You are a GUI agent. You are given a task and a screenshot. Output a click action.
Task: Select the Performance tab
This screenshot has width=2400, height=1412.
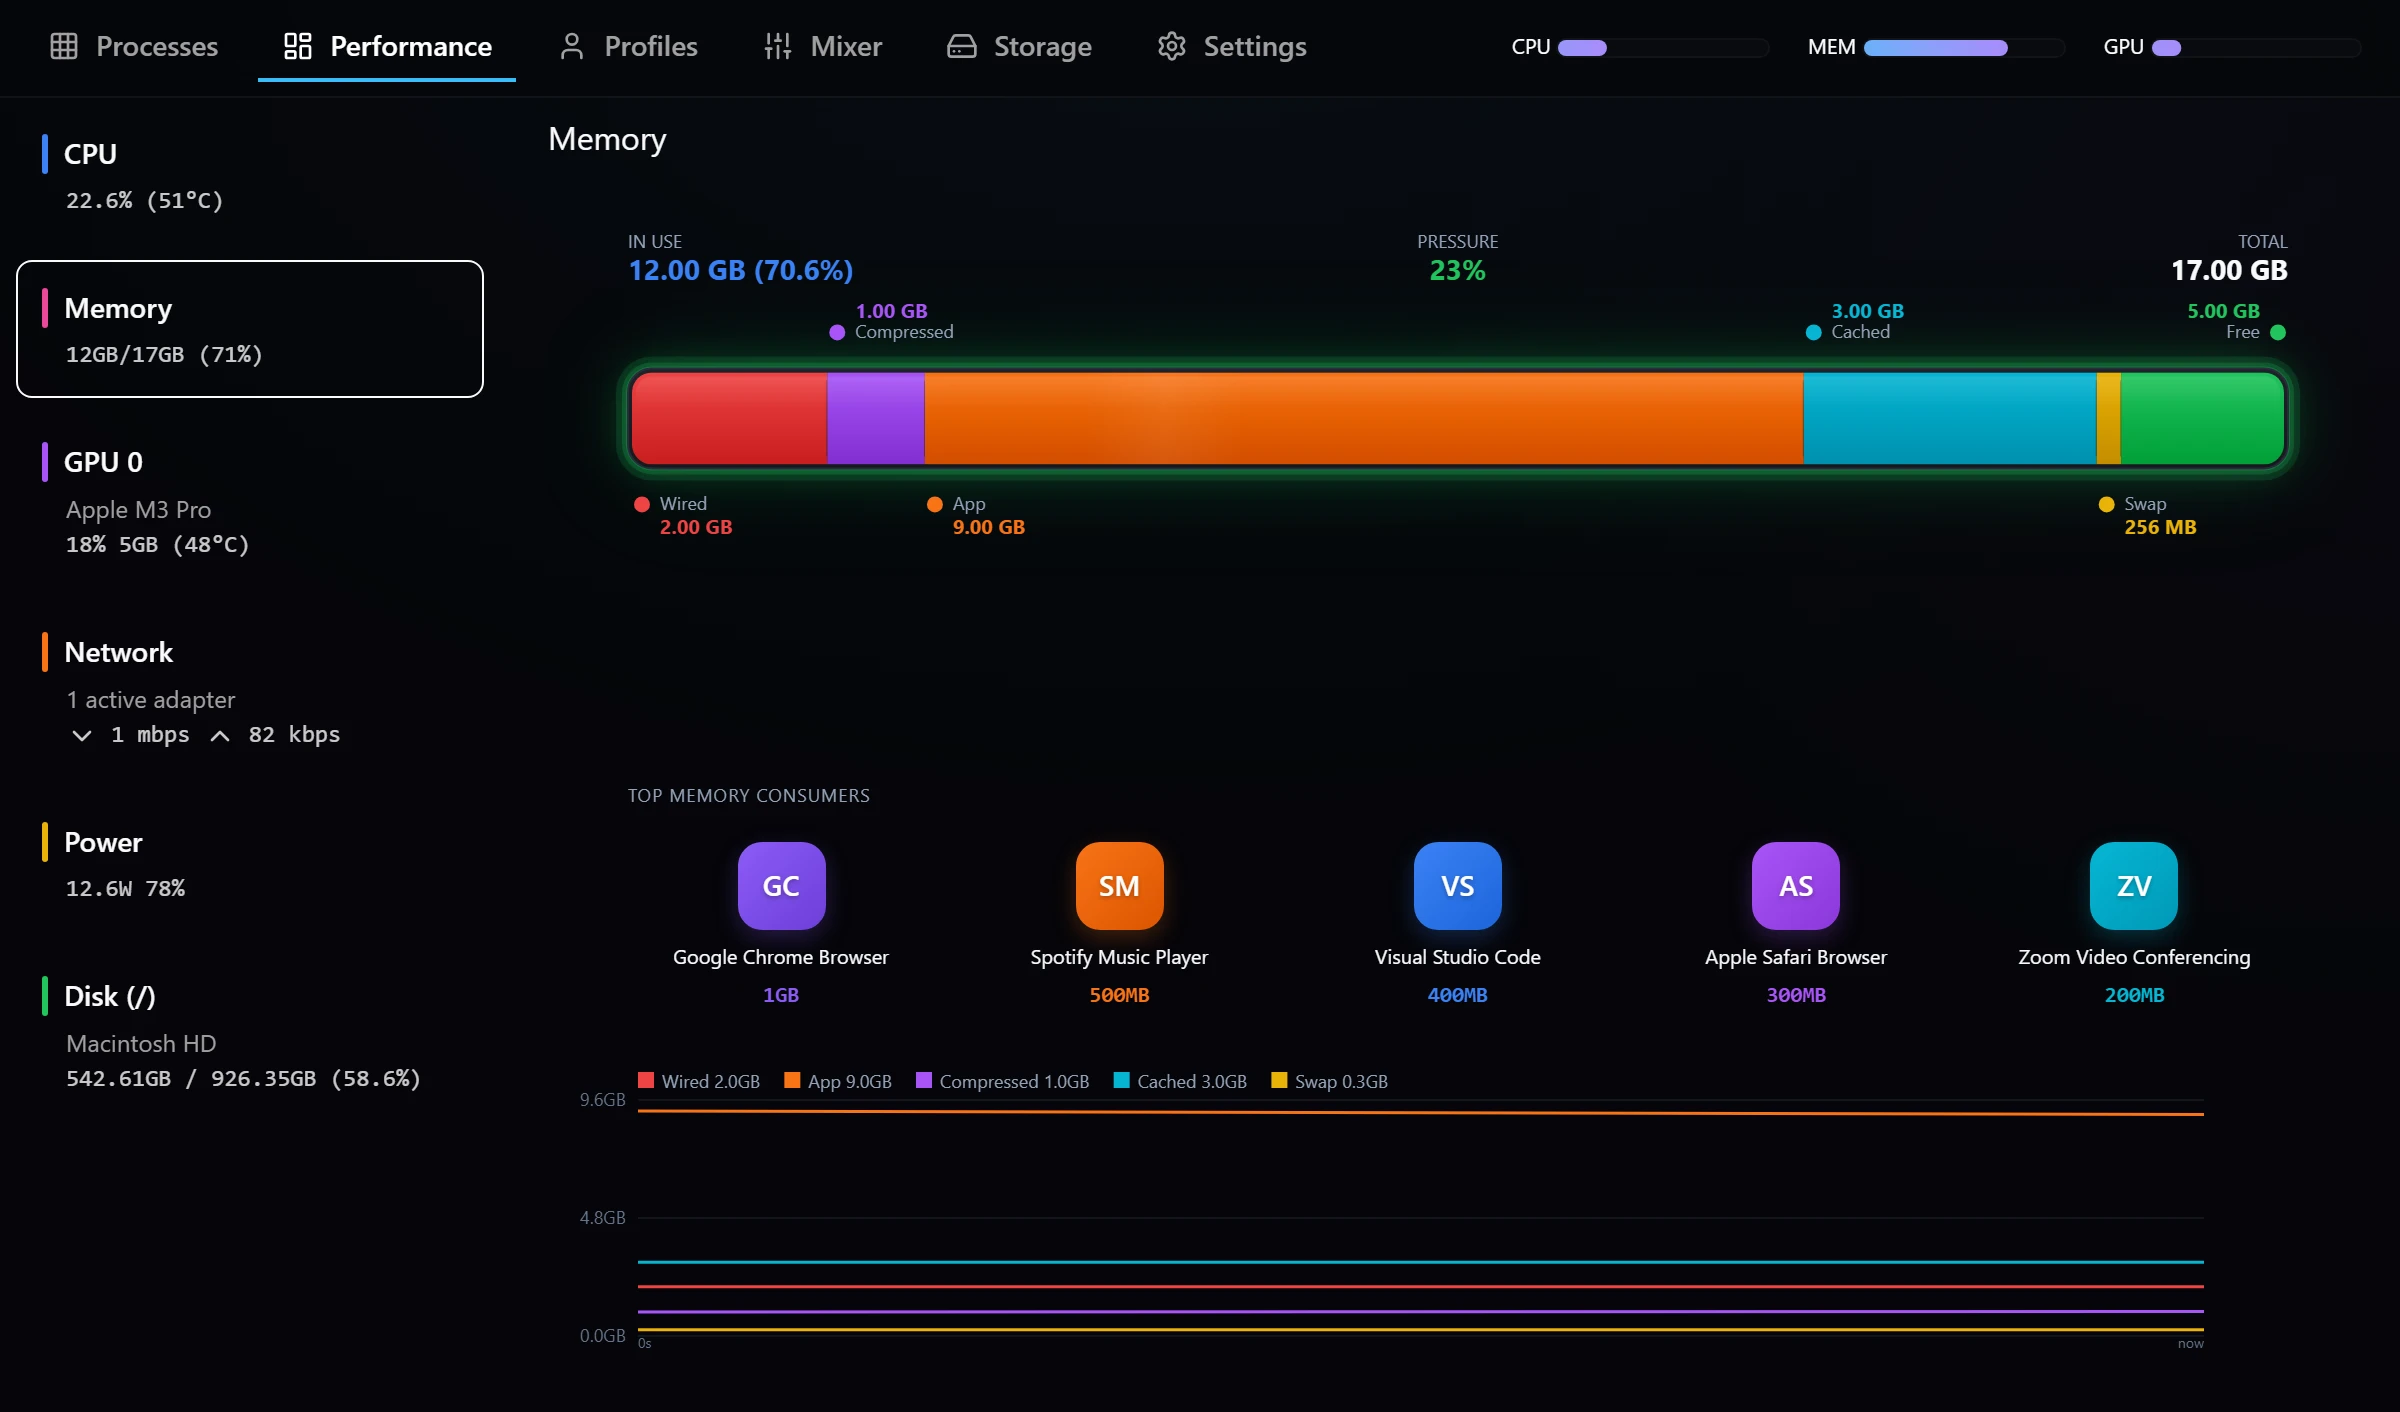[387, 46]
